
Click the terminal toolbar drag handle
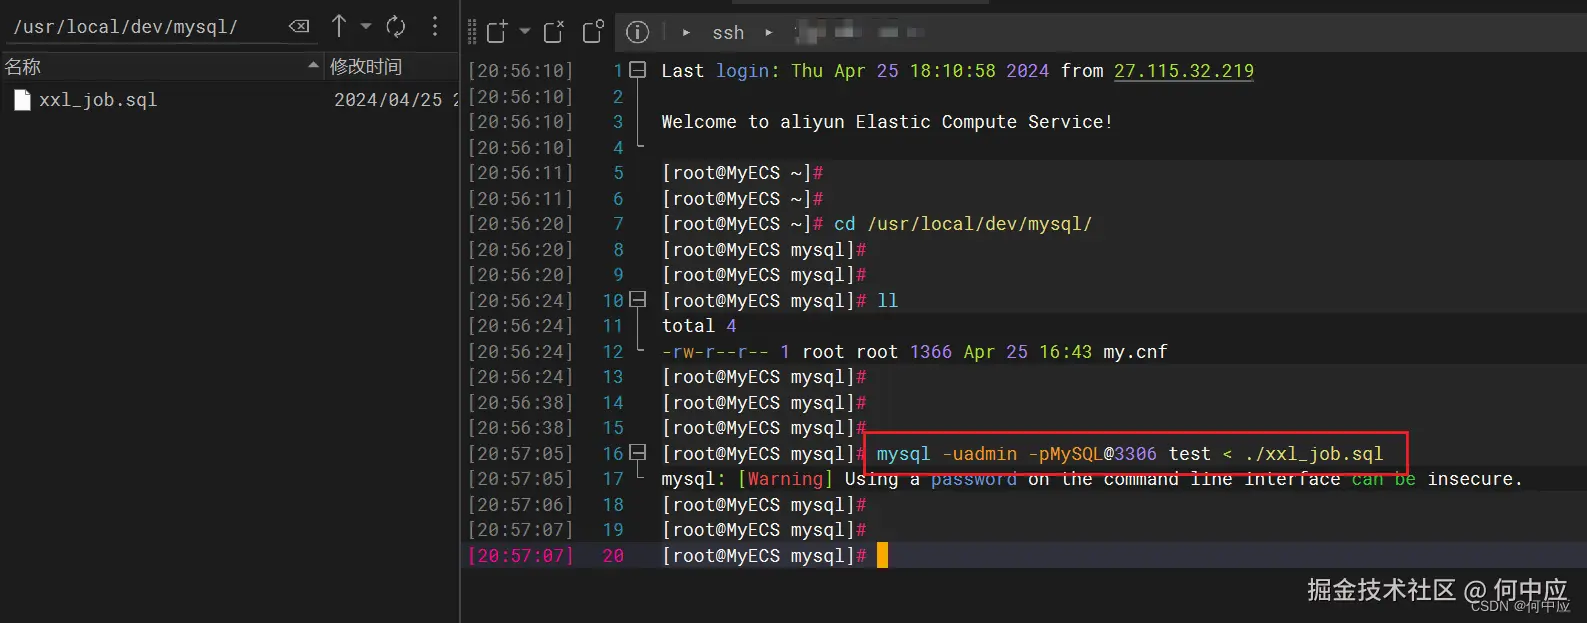(x=472, y=32)
